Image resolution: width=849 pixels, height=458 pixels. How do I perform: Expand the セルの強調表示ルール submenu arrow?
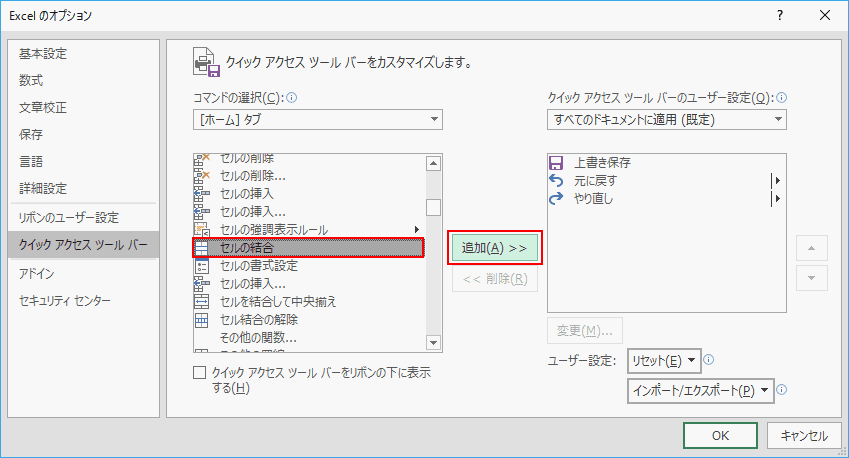pos(417,230)
